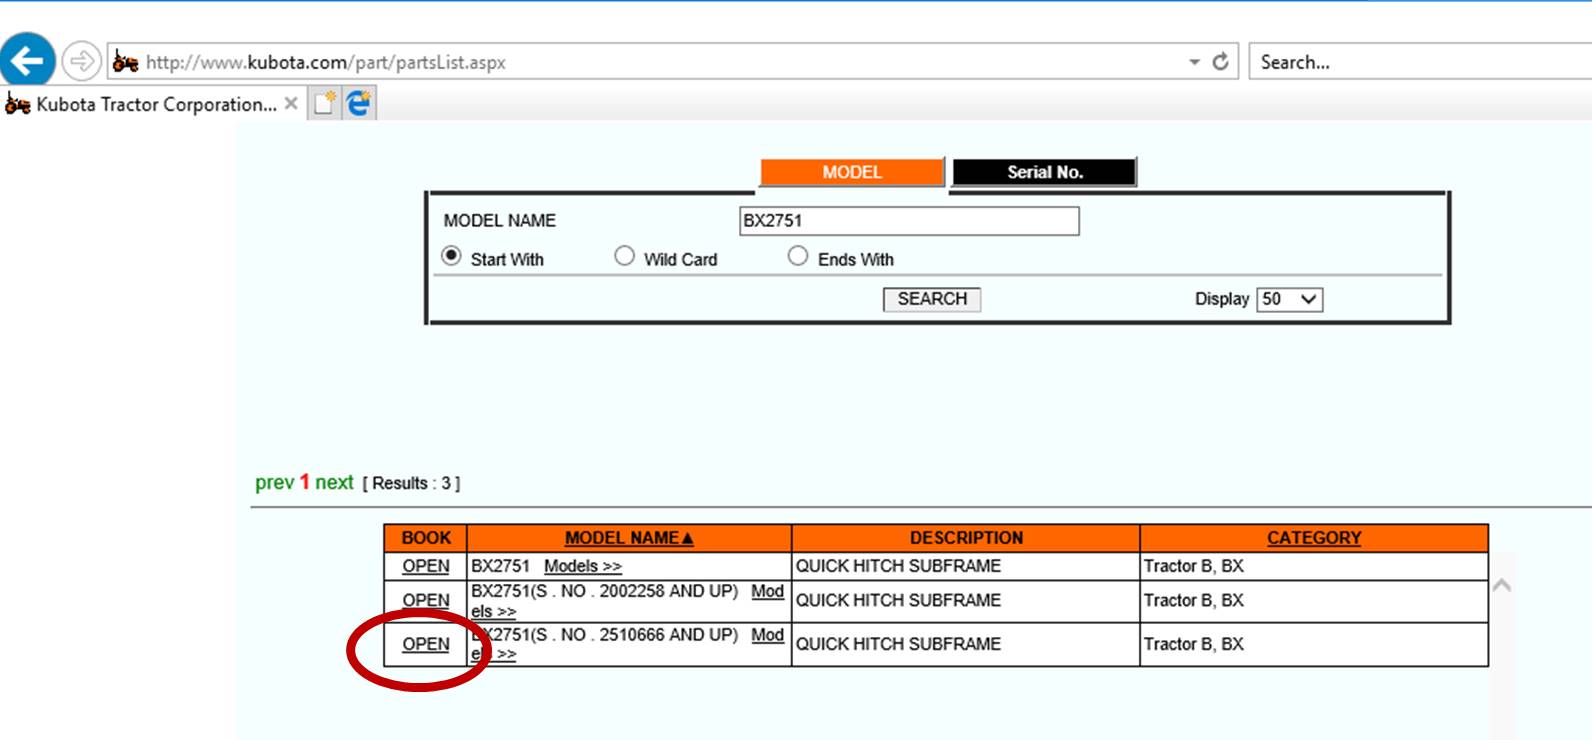Image resolution: width=1592 pixels, height=740 pixels.
Task: Click the DESCRIPTION column header
Action: click(x=966, y=538)
